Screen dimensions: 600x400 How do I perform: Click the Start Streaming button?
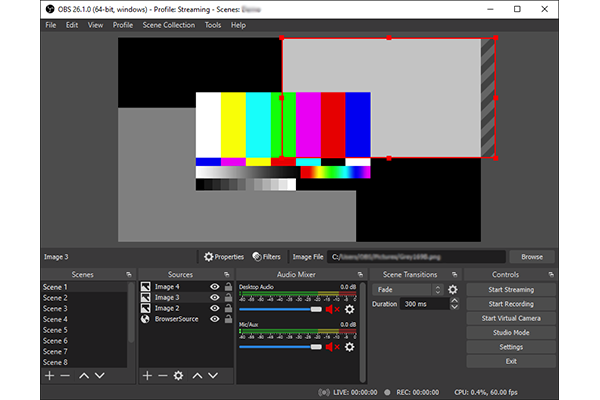[510, 289]
